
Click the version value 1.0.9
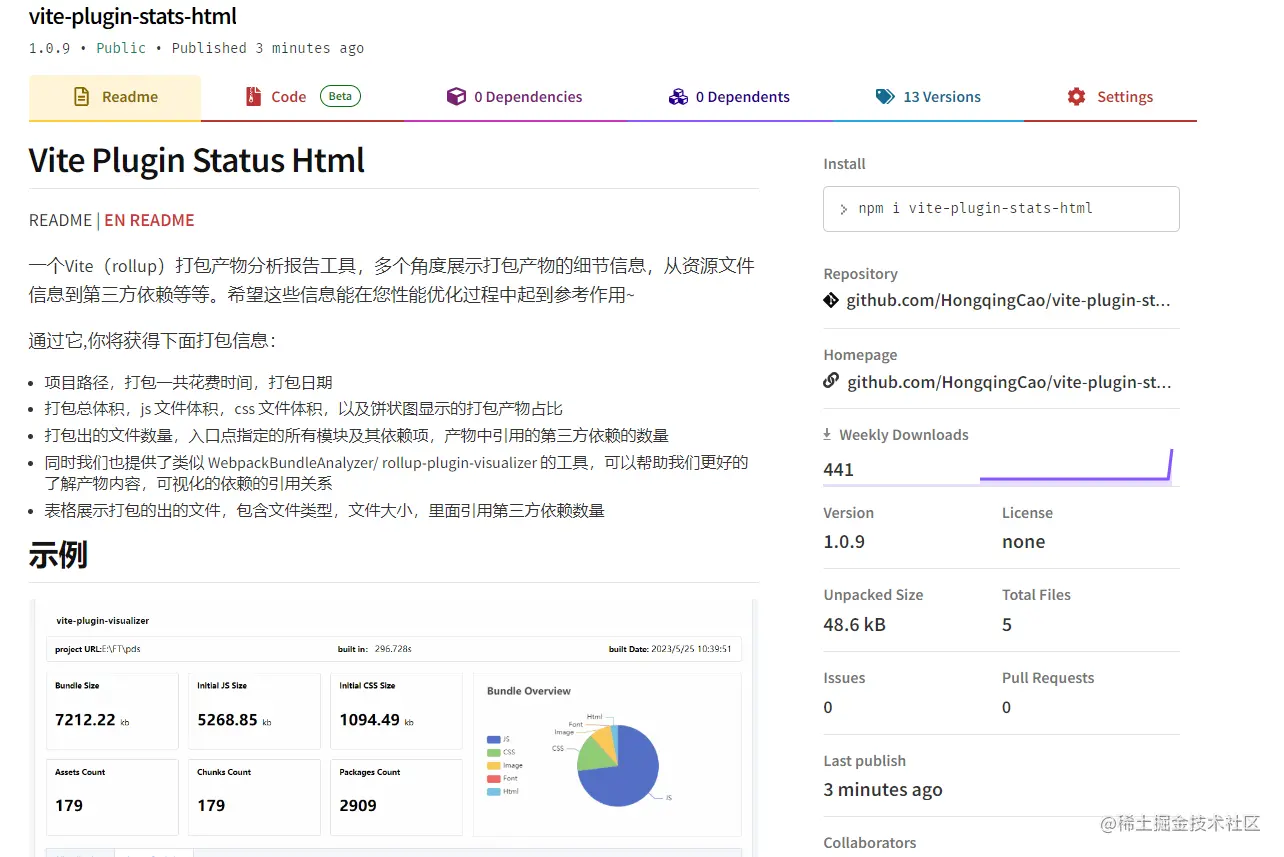click(x=844, y=541)
